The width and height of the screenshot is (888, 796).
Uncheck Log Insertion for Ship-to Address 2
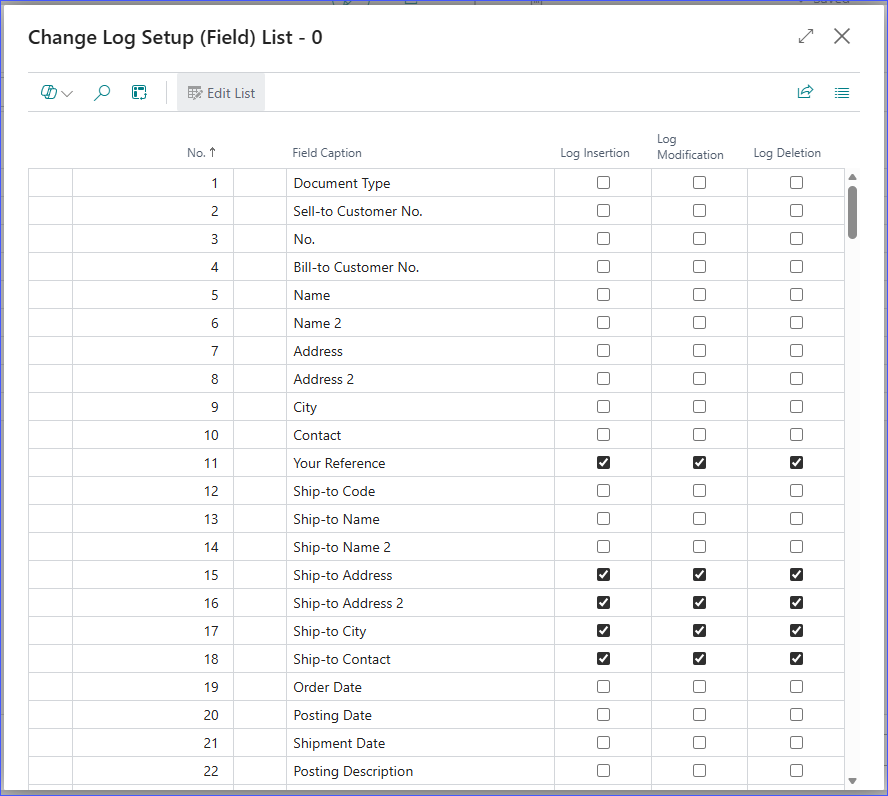pos(603,603)
